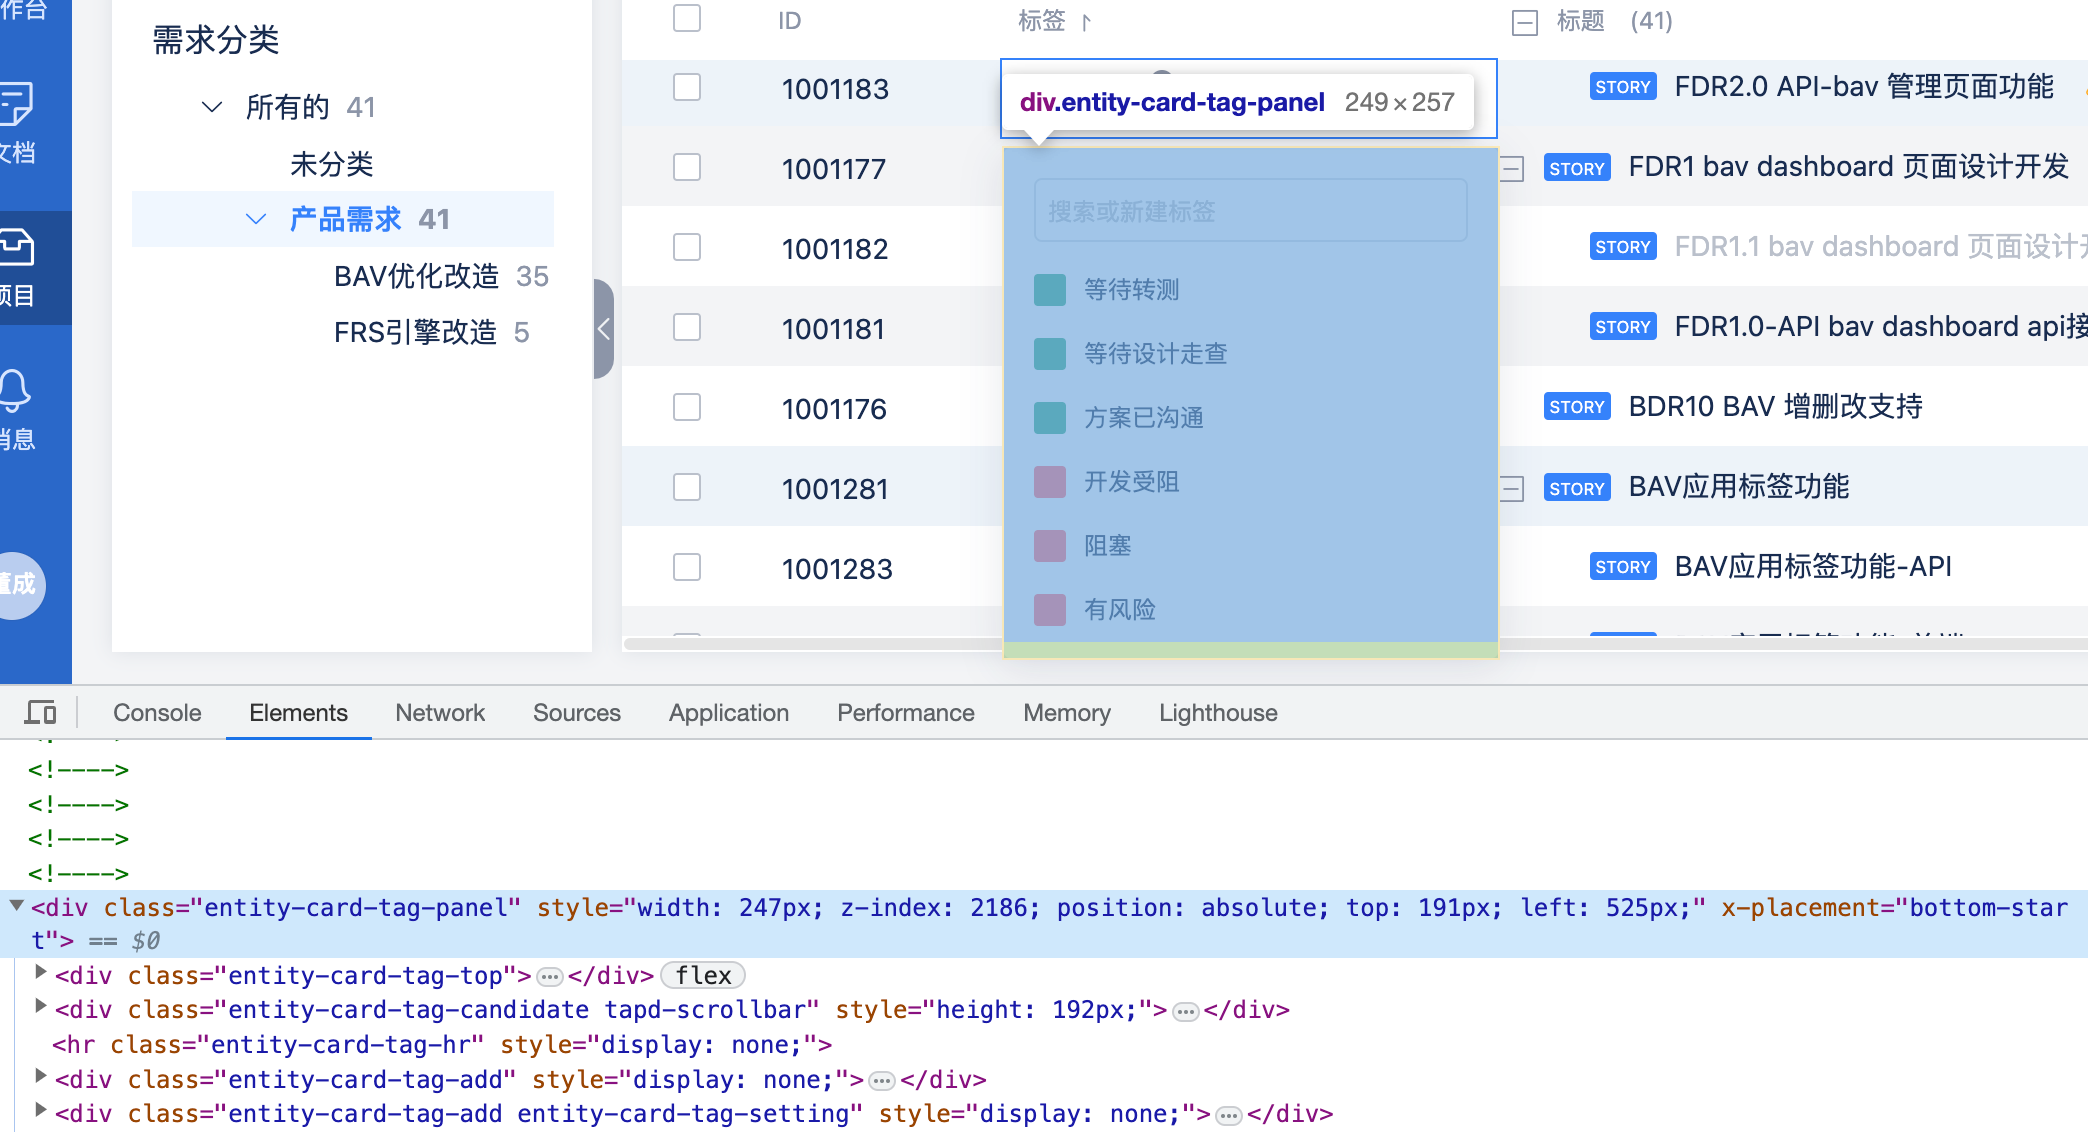This screenshot has width=2088, height=1132.
Task: Open the project inbox icon in the sidebar
Action: pyautogui.click(x=16, y=247)
